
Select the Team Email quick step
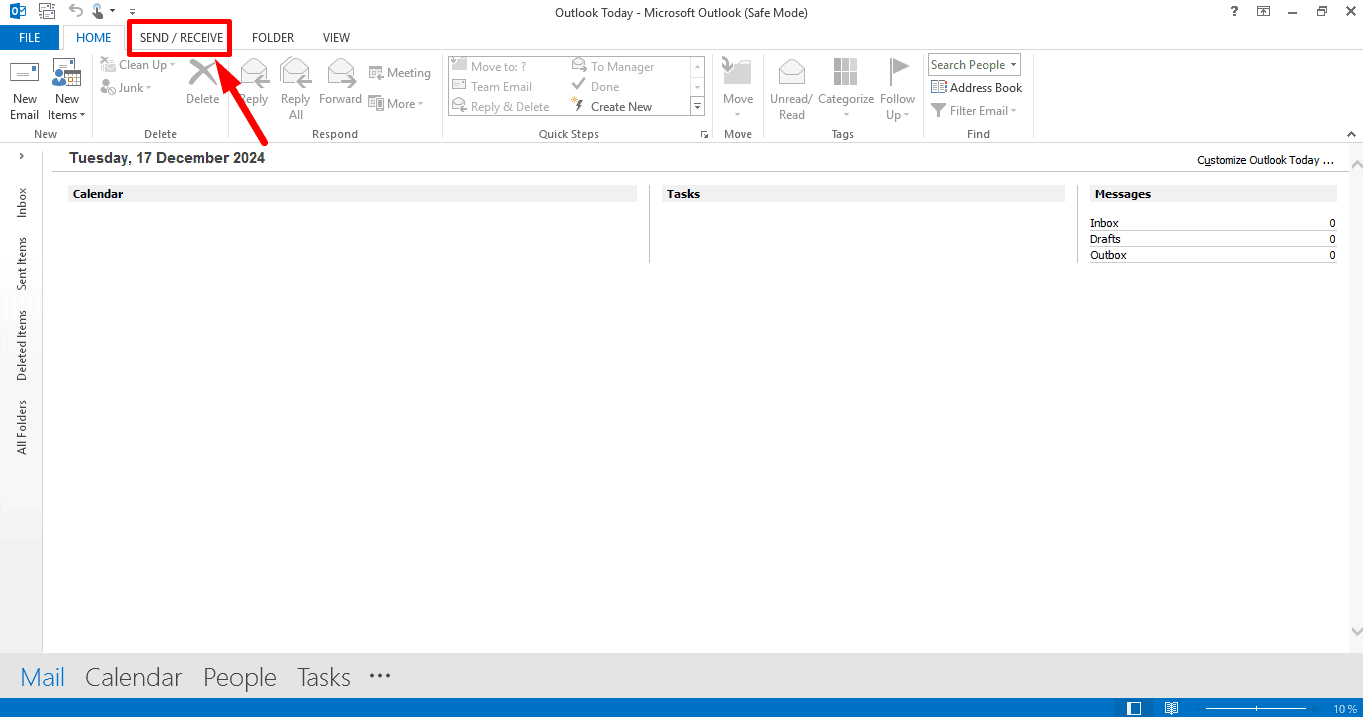[492, 87]
